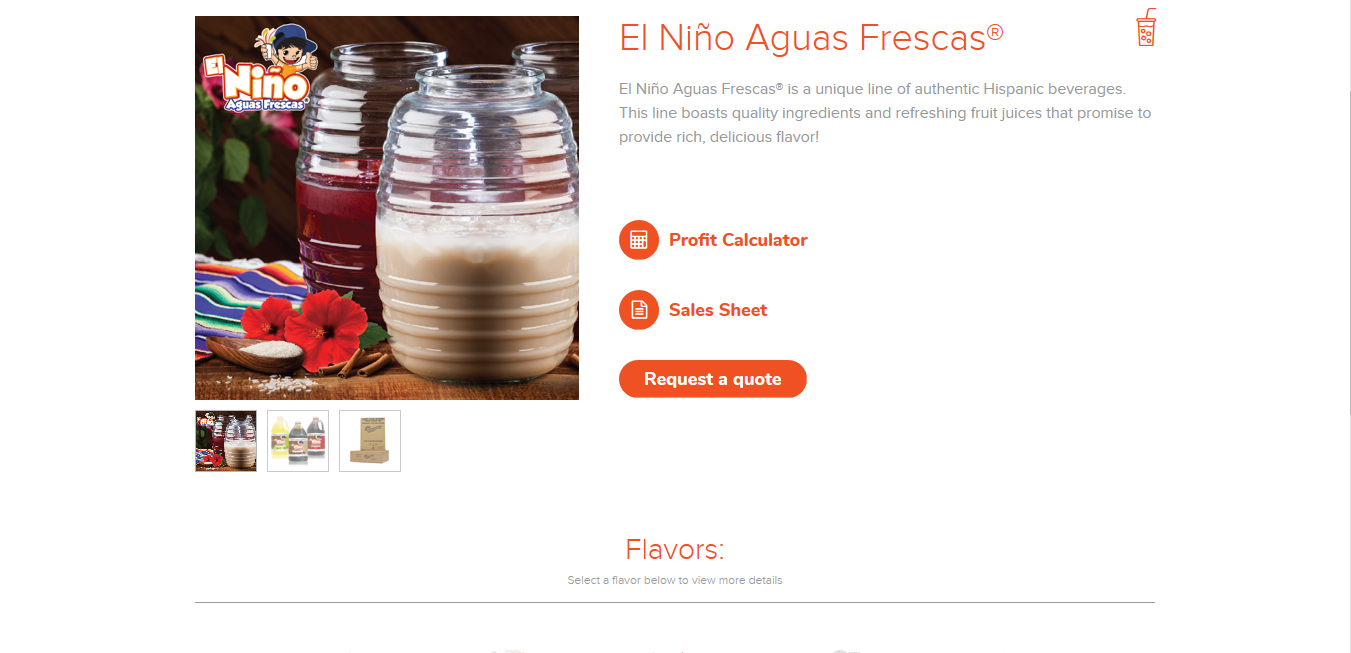The image size is (1351, 653).
Task: Click the orange drink cup icon
Action: (1146, 28)
